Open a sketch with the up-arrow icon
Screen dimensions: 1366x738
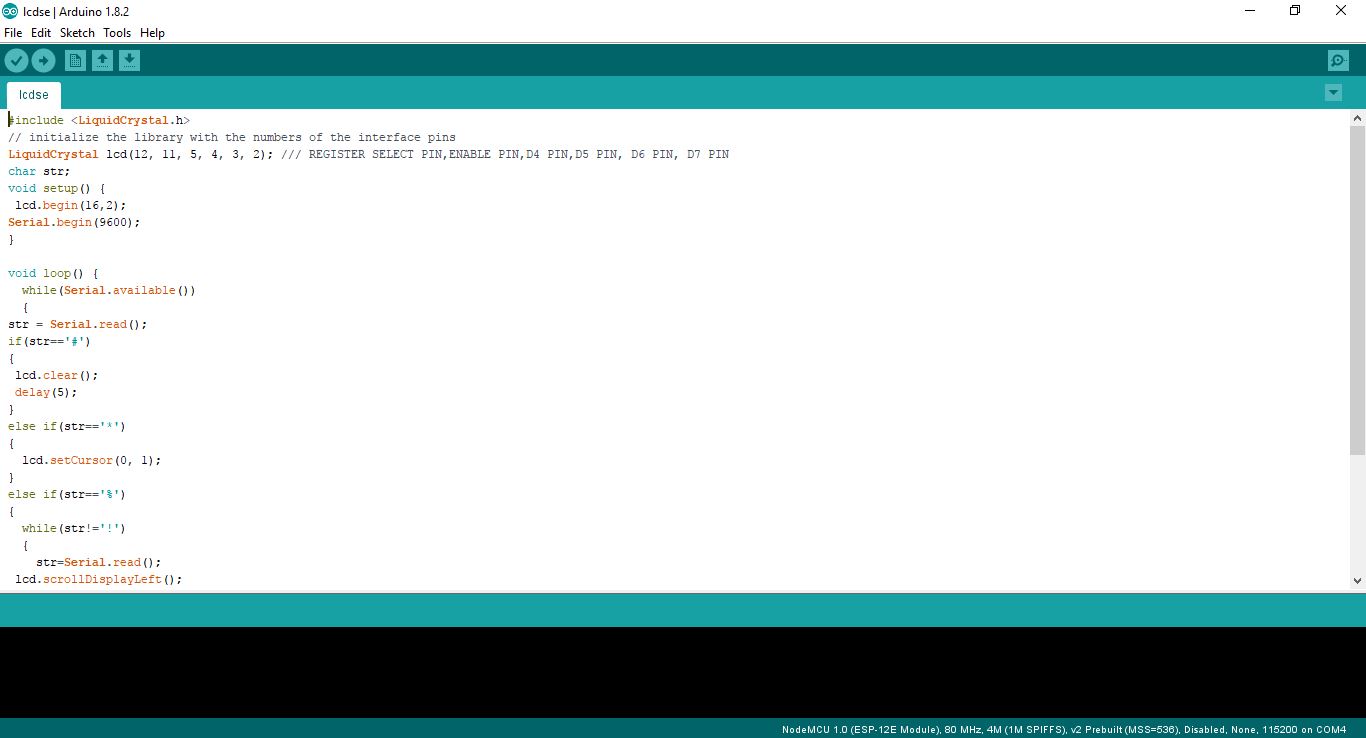coord(102,61)
